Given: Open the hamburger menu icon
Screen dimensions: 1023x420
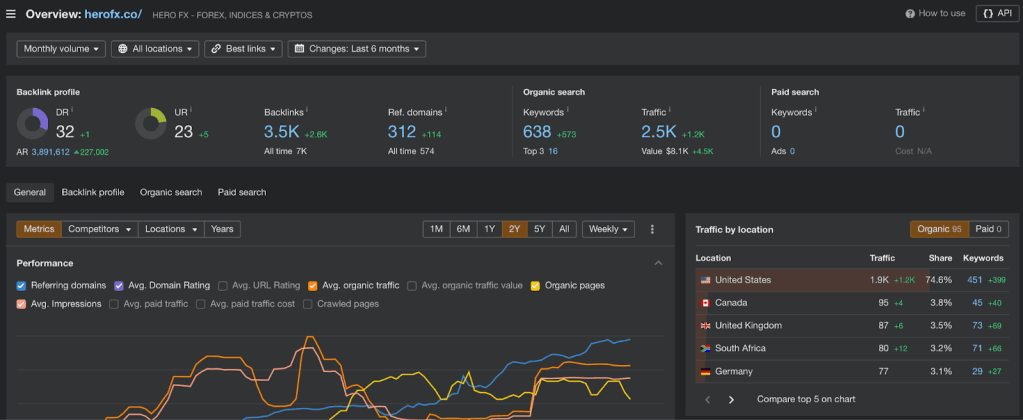Looking at the screenshot, I should 10,14.
